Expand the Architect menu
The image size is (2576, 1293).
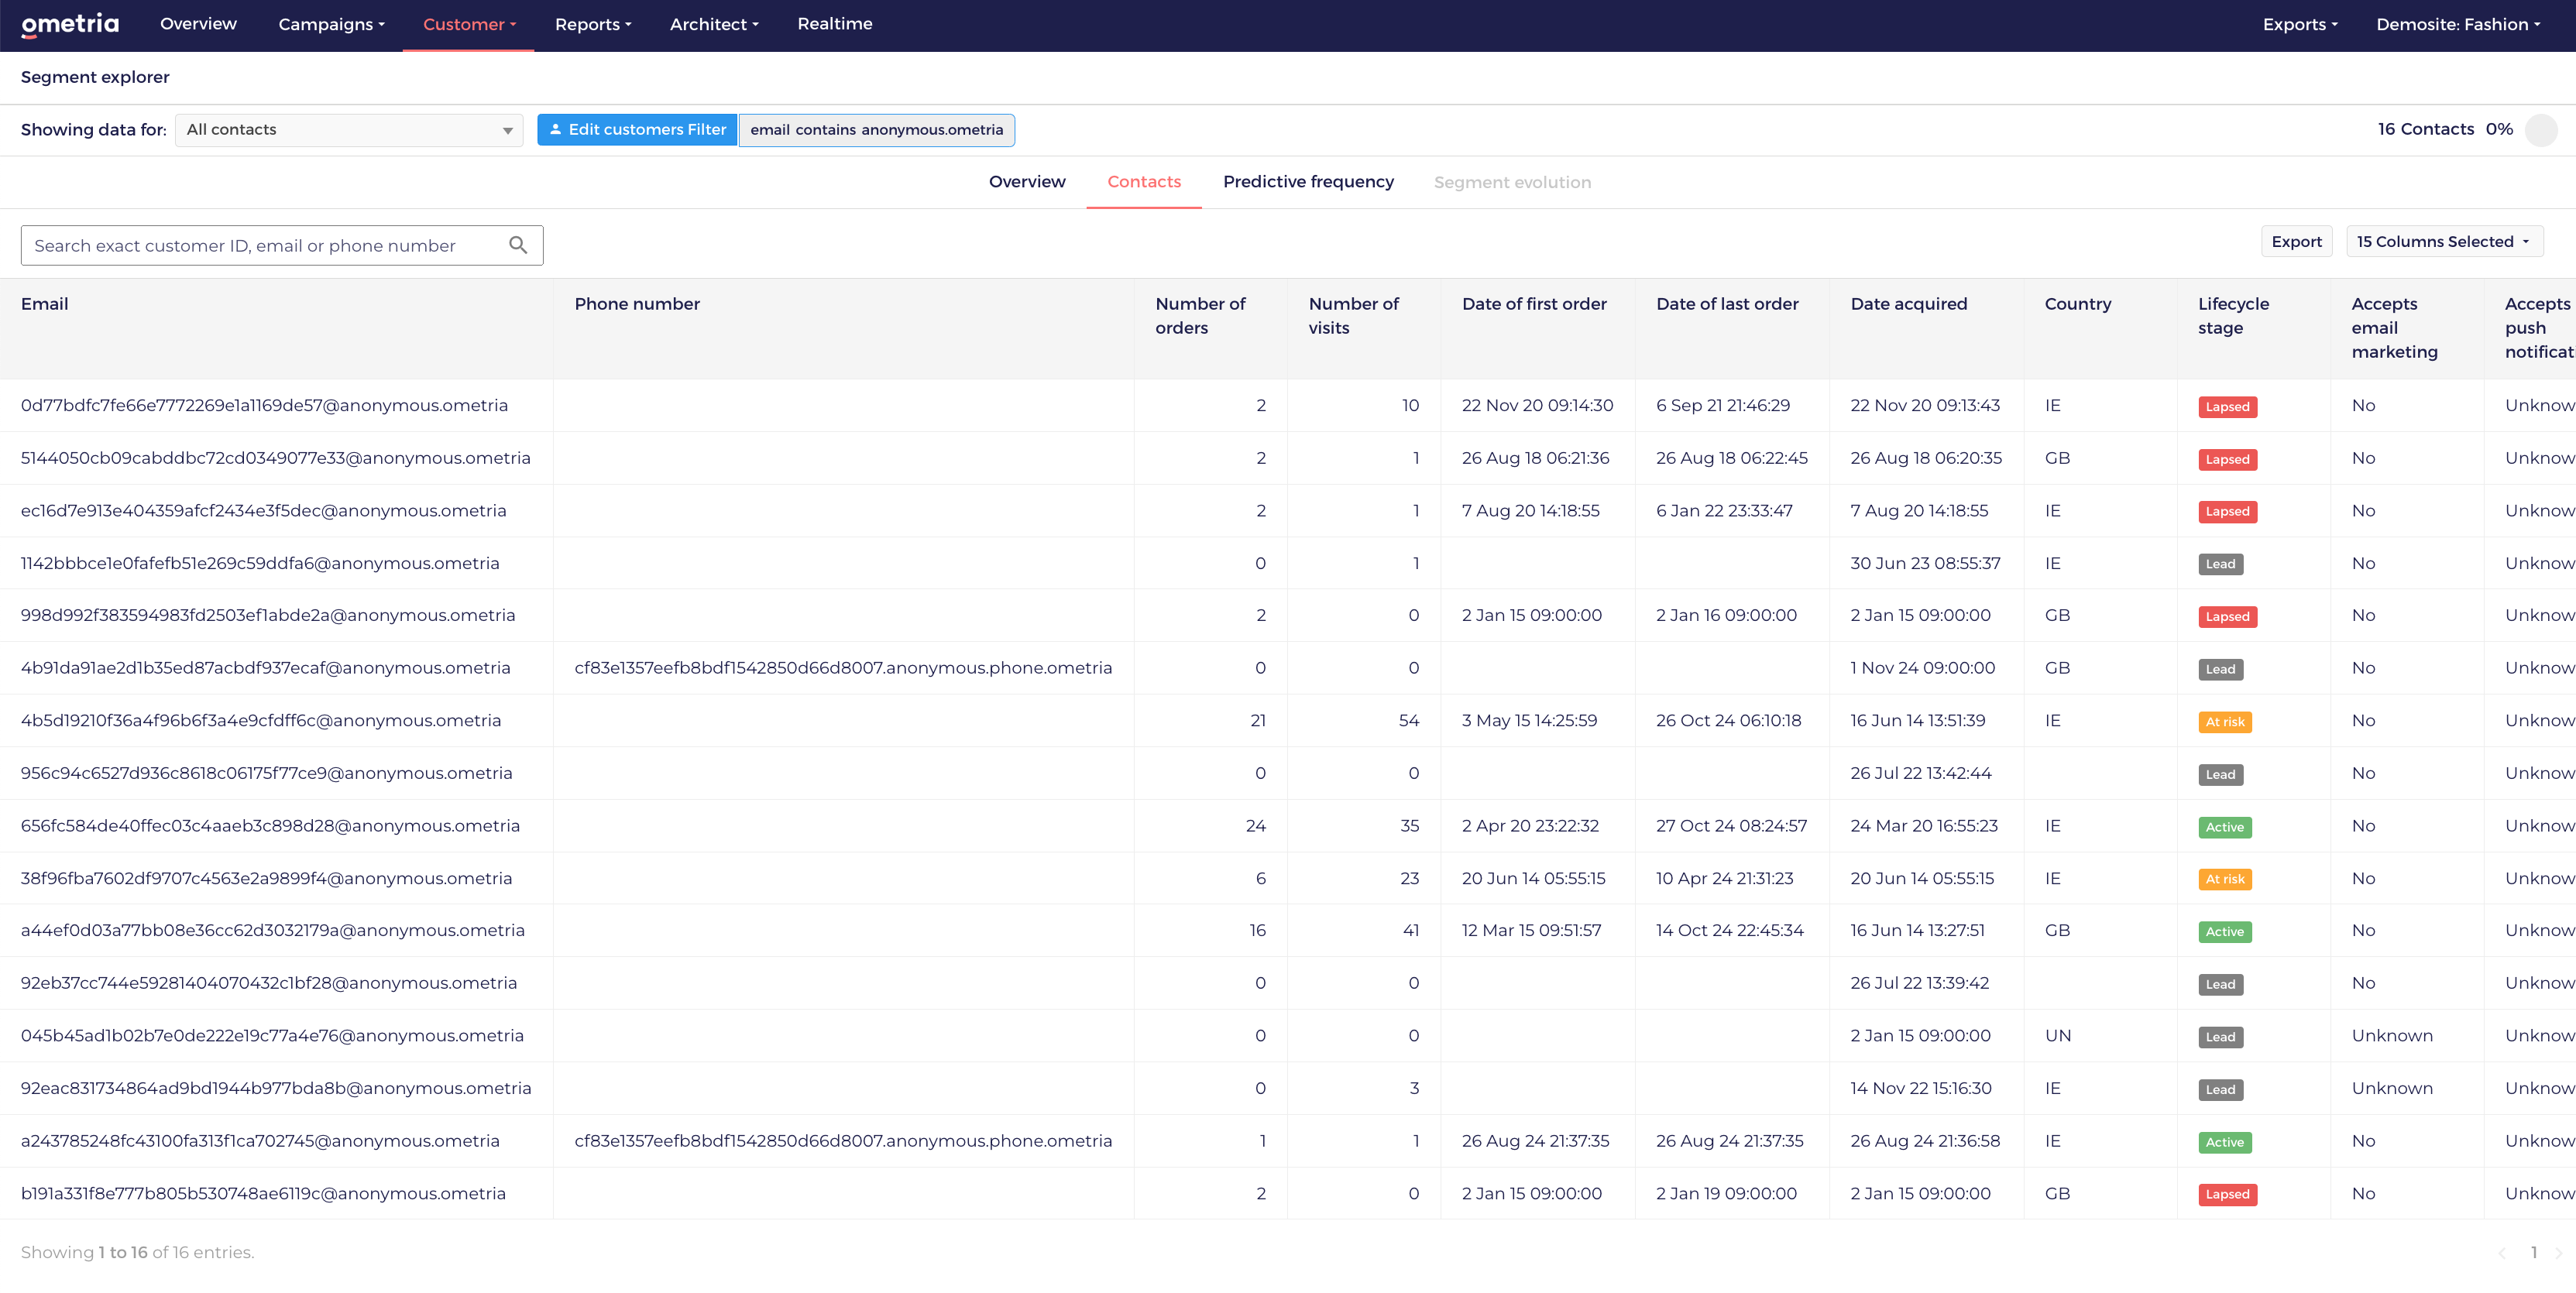pos(714,25)
